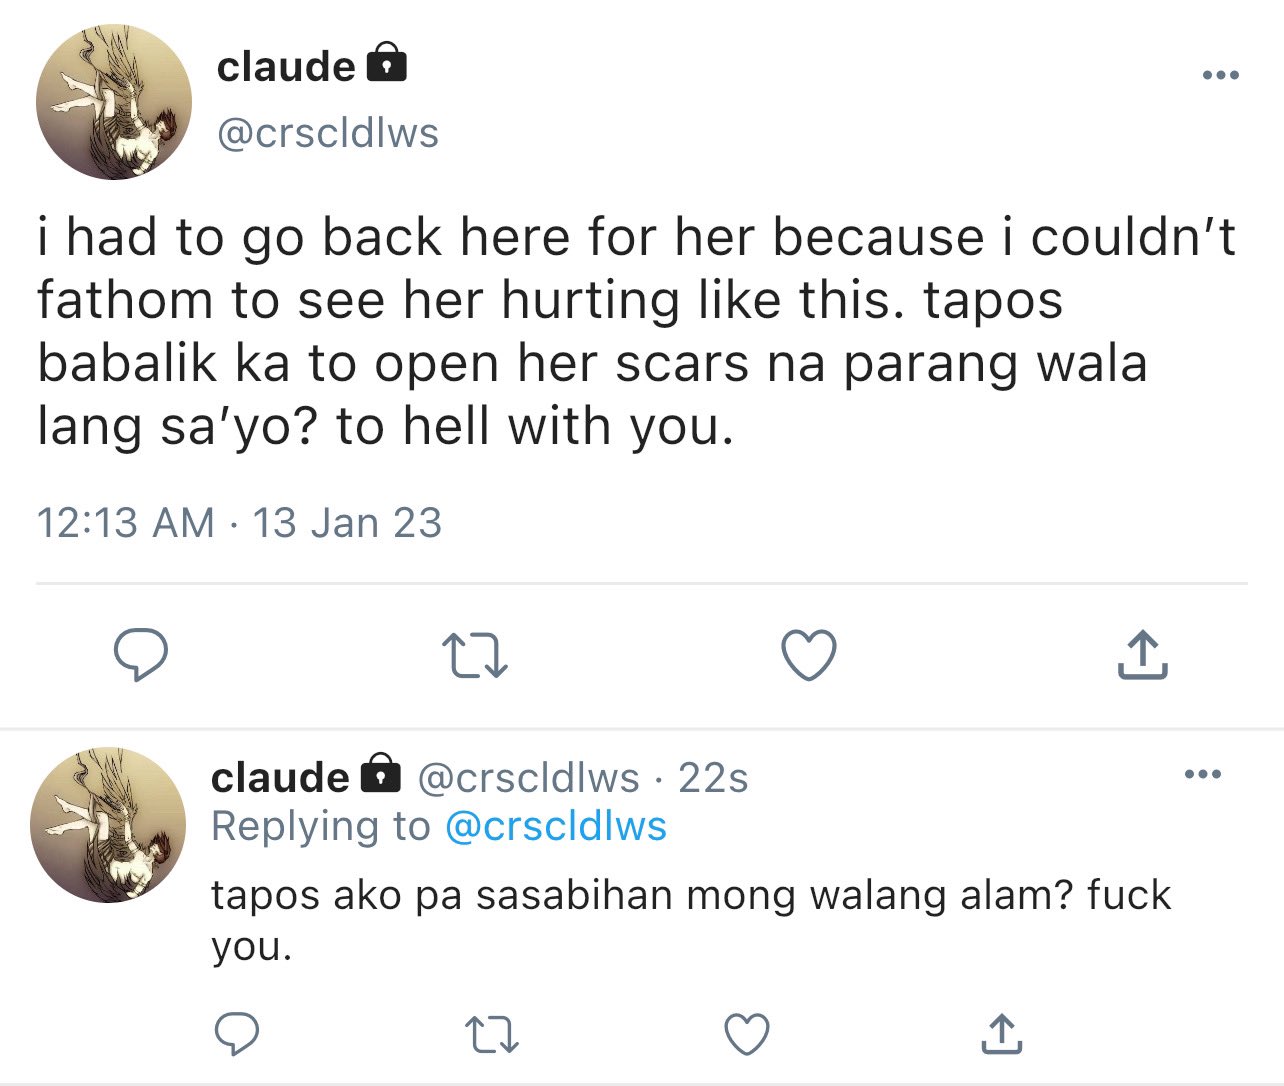Open the reply tweet's three-dot menu
Image resolution: width=1284 pixels, height=1086 pixels.
point(1203,774)
